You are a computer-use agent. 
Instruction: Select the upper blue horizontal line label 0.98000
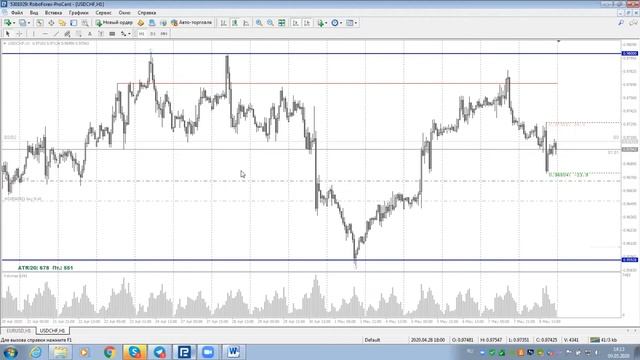tap(629, 53)
